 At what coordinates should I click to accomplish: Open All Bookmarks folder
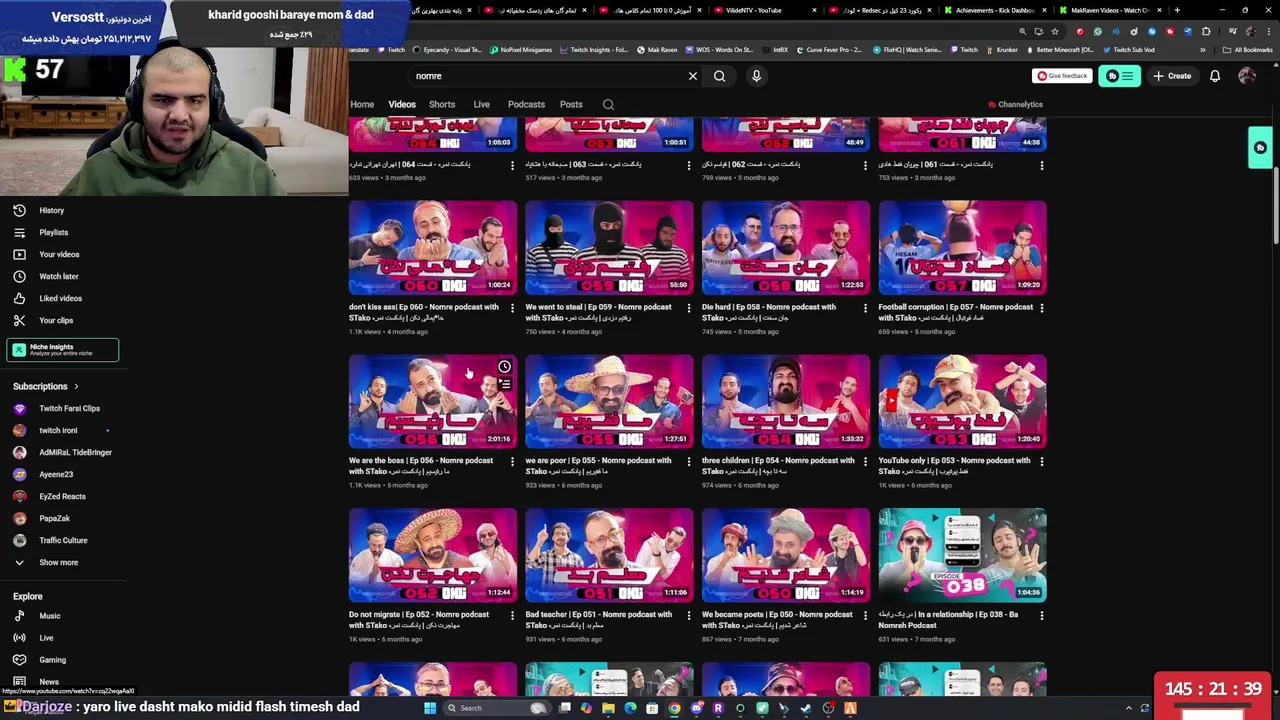pos(1249,49)
